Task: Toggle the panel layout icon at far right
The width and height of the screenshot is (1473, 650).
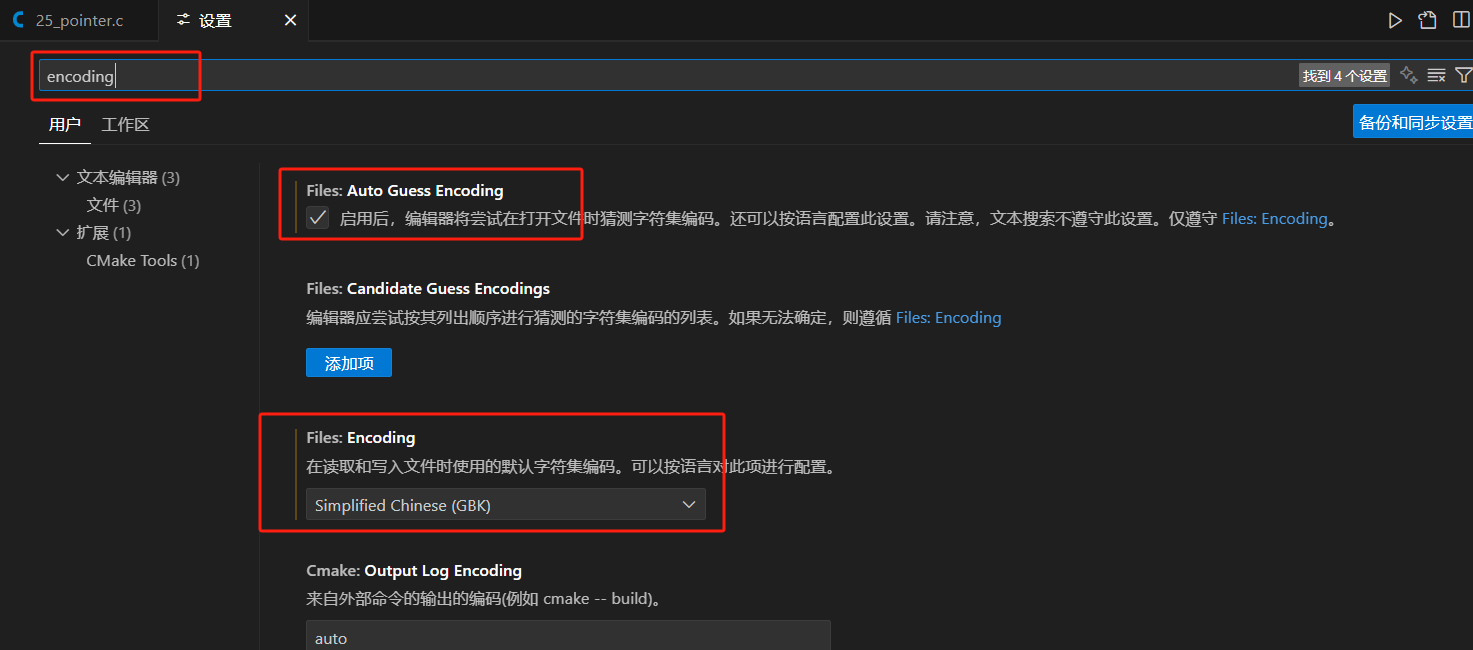Action: point(1462,19)
